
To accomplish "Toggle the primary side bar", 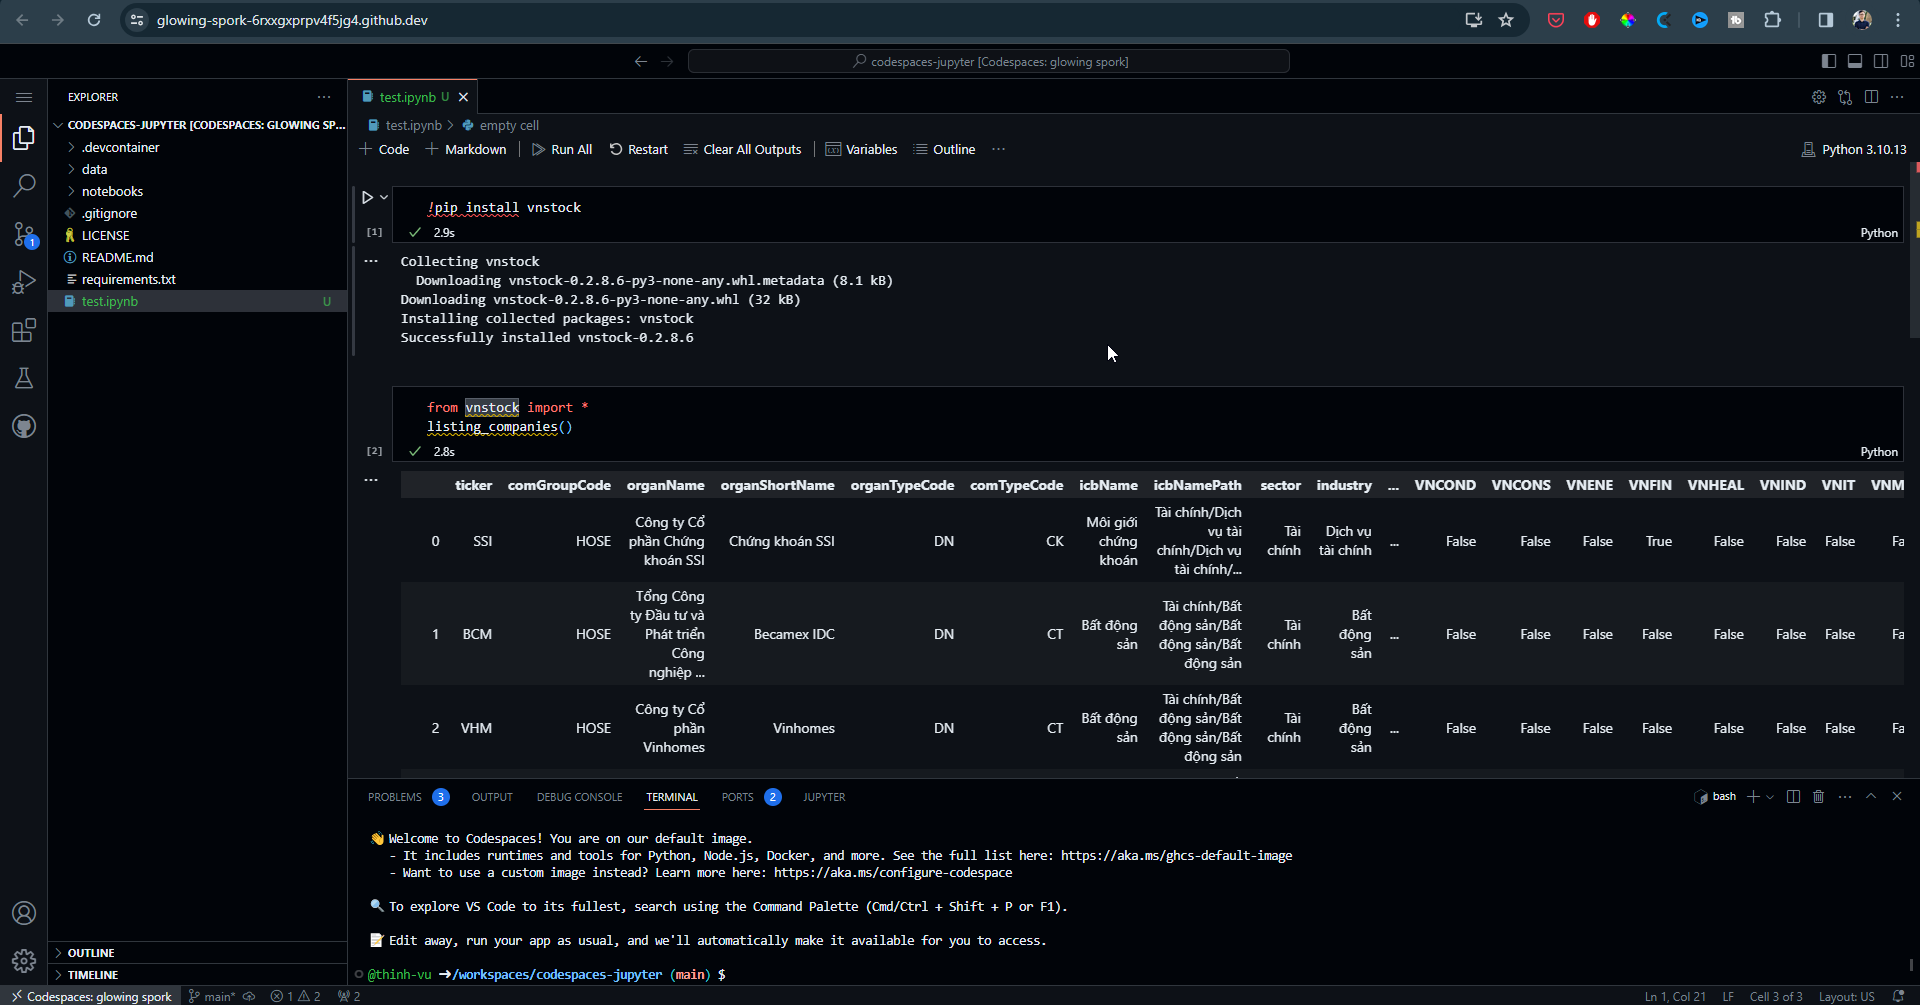I will [x=1829, y=61].
